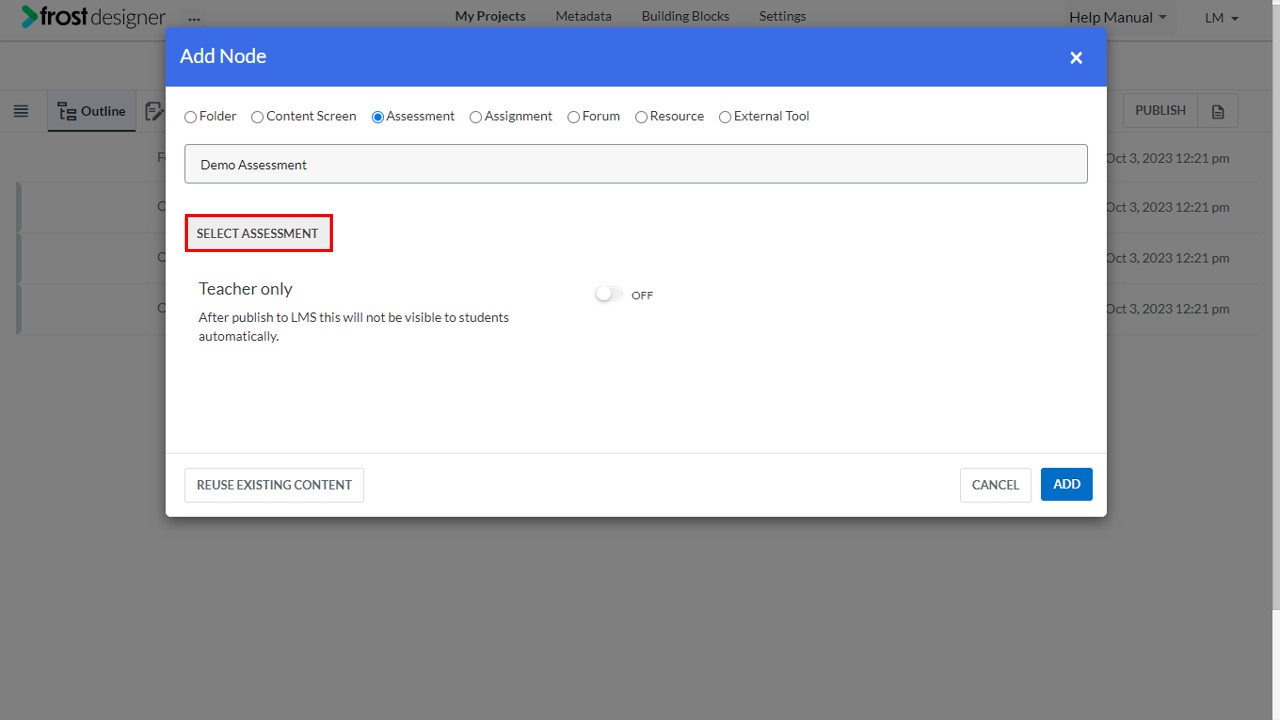Toggle the Teacher only switch
Image resolution: width=1280 pixels, height=720 pixels.
pyautogui.click(x=608, y=294)
